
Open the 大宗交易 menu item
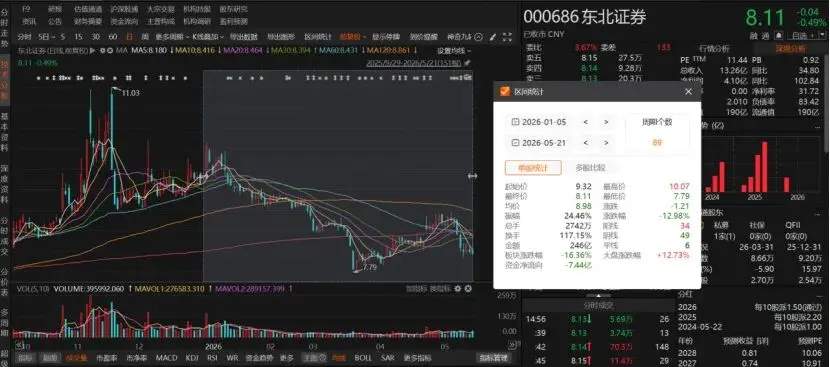point(160,9)
